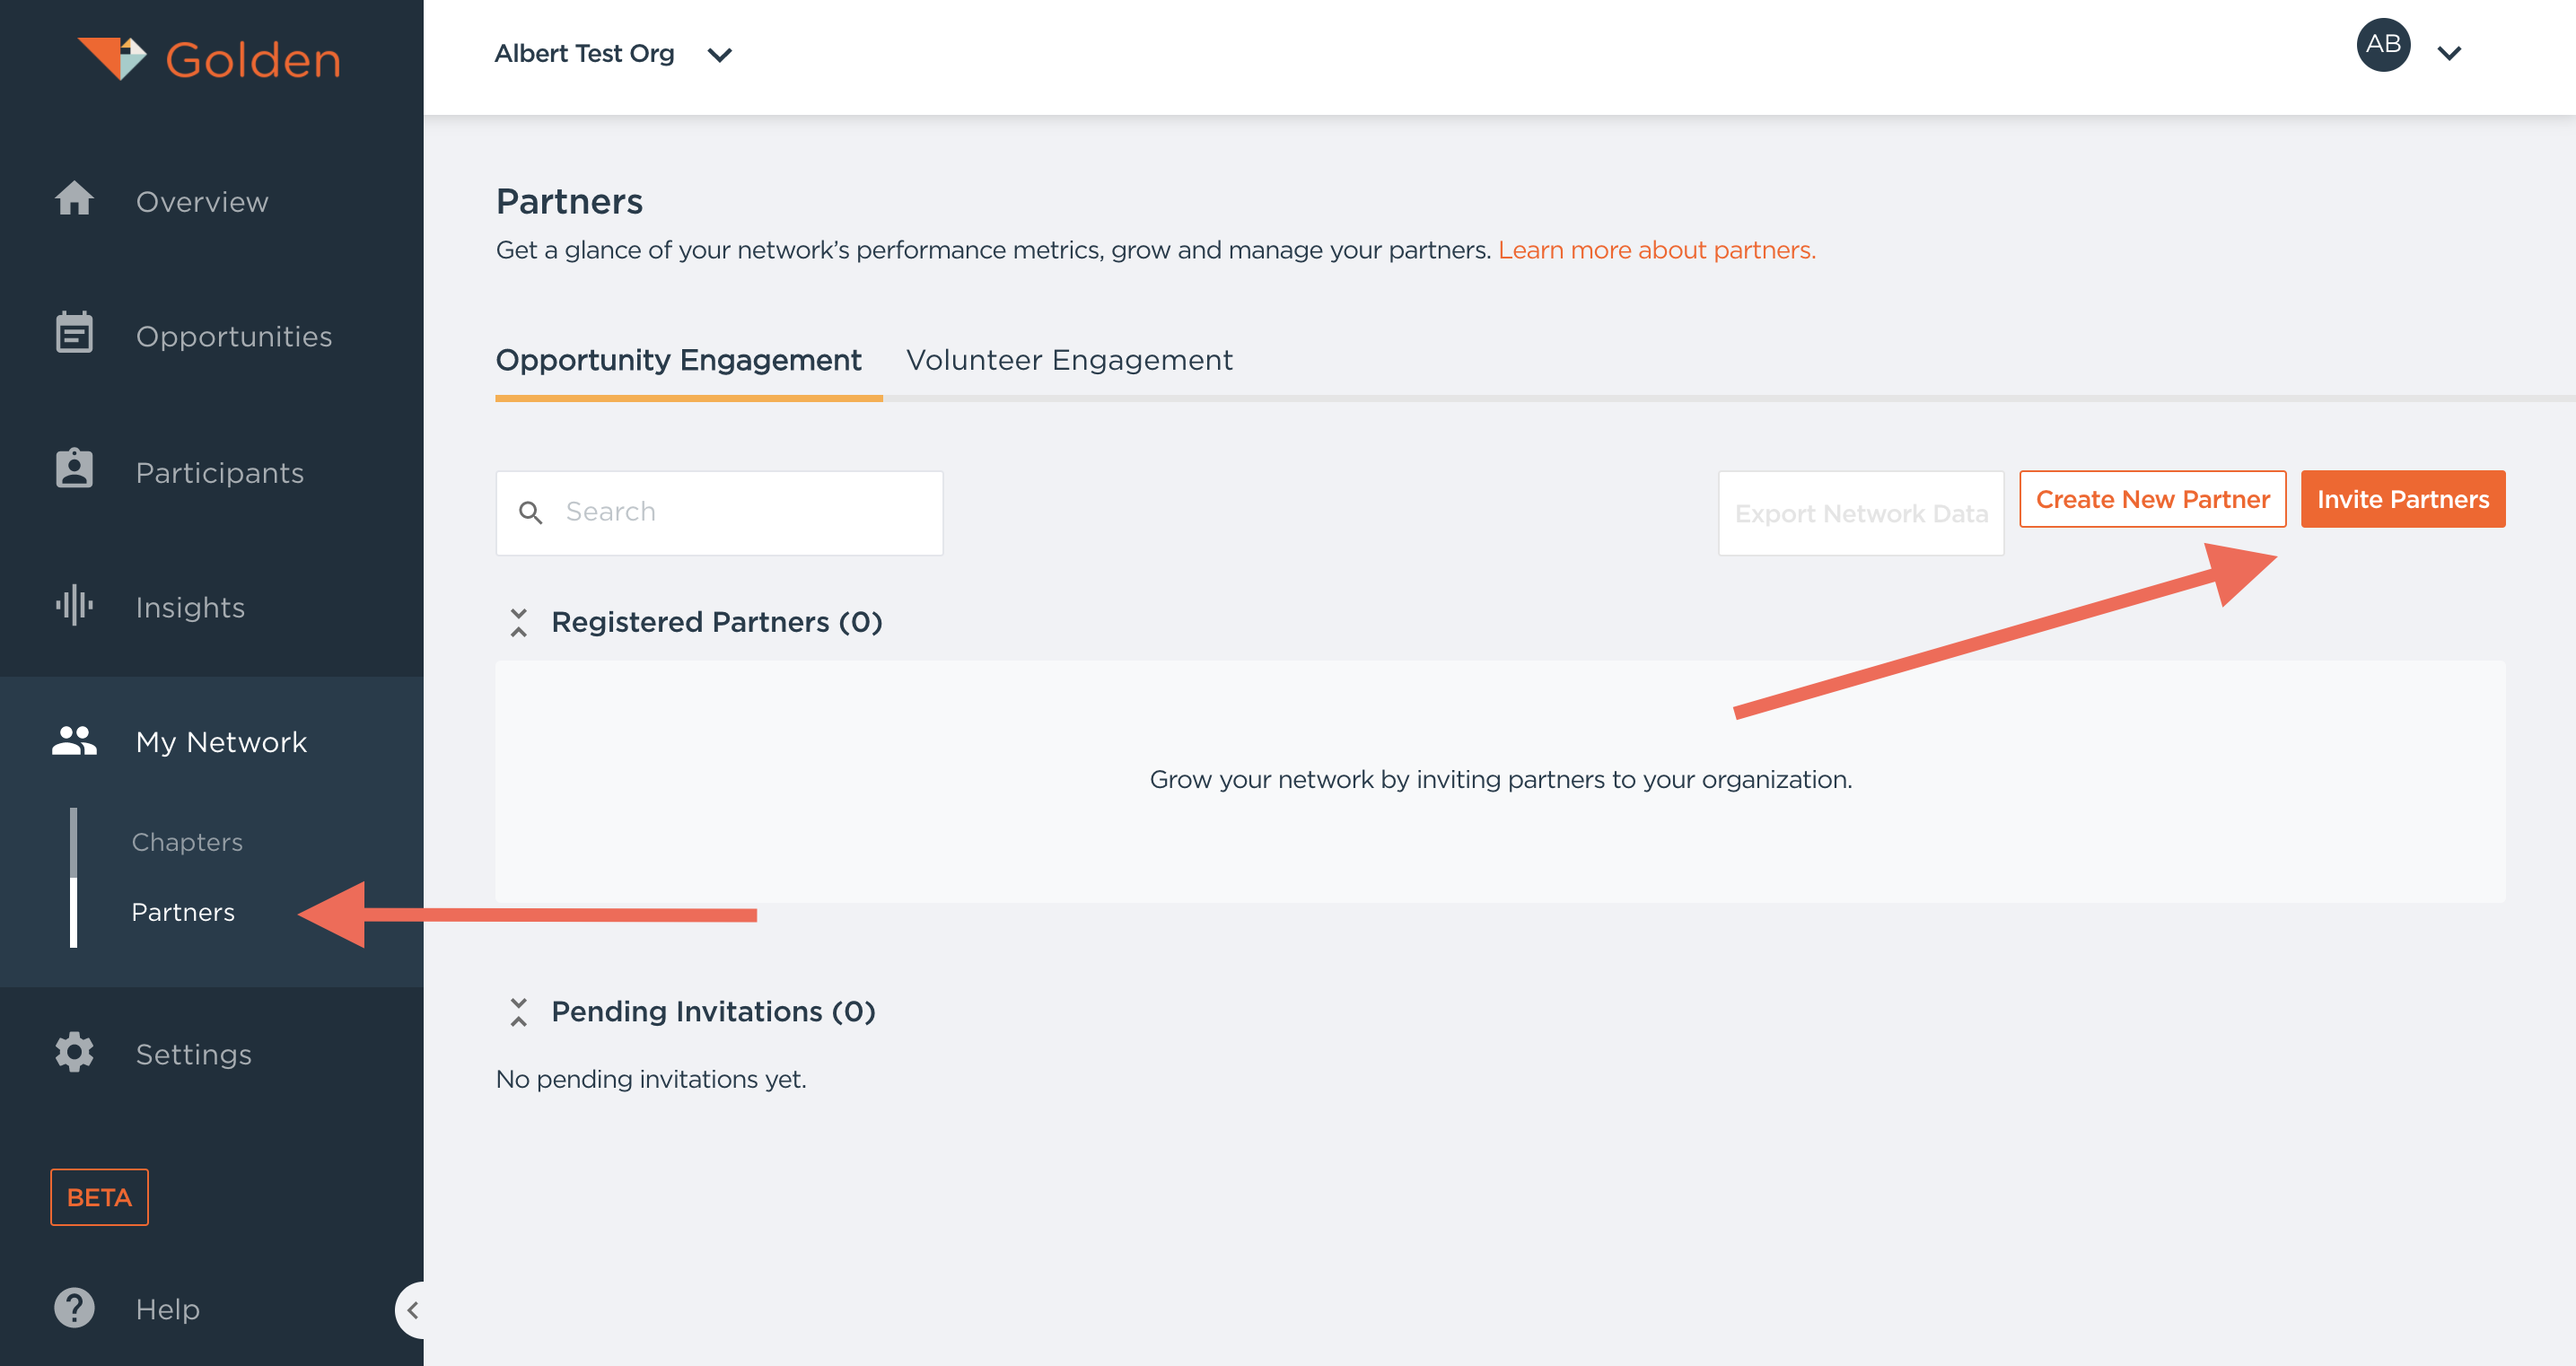Select the Opportunity Engagement tab
The width and height of the screenshot is (2576, 1366).
(678, 360)
